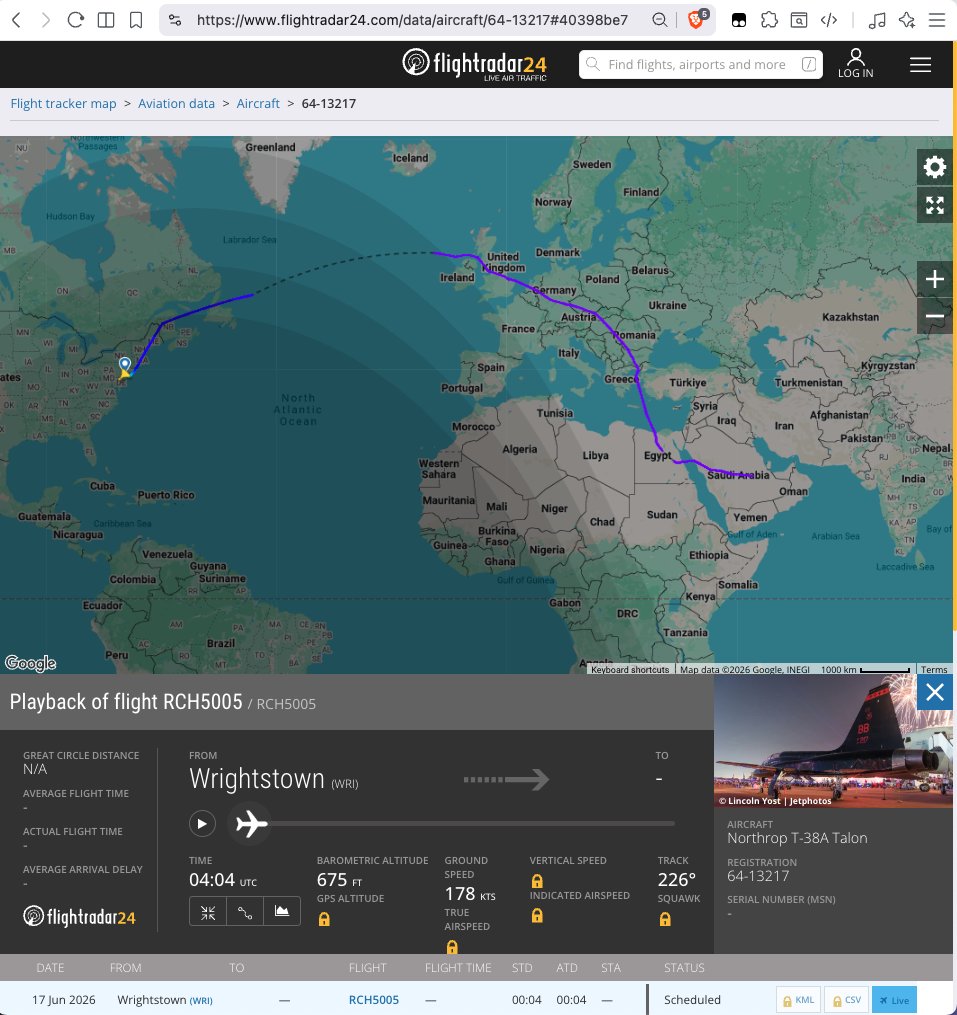Click the STATUS column header

click(x=684, y=968)
